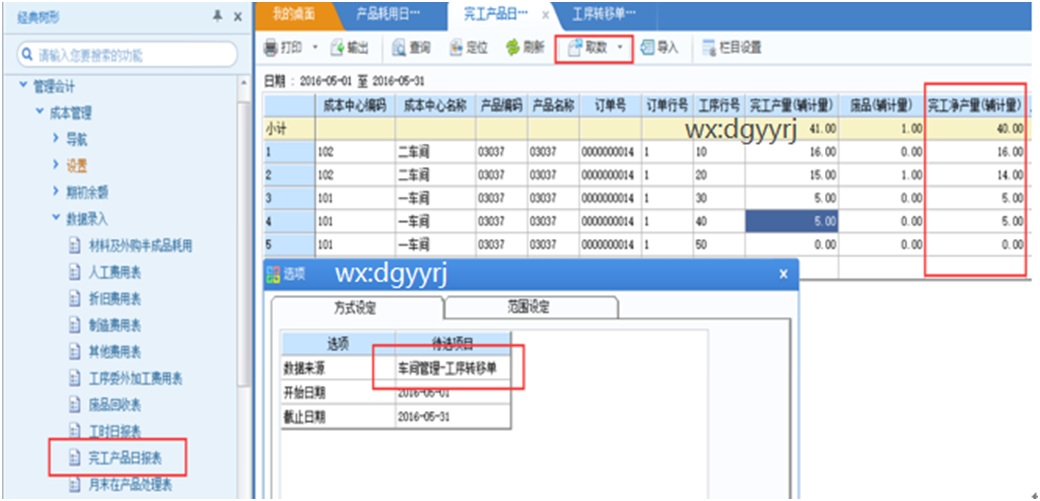
Task: Select the 小计 subtotal row header
Action: (289, 129)
